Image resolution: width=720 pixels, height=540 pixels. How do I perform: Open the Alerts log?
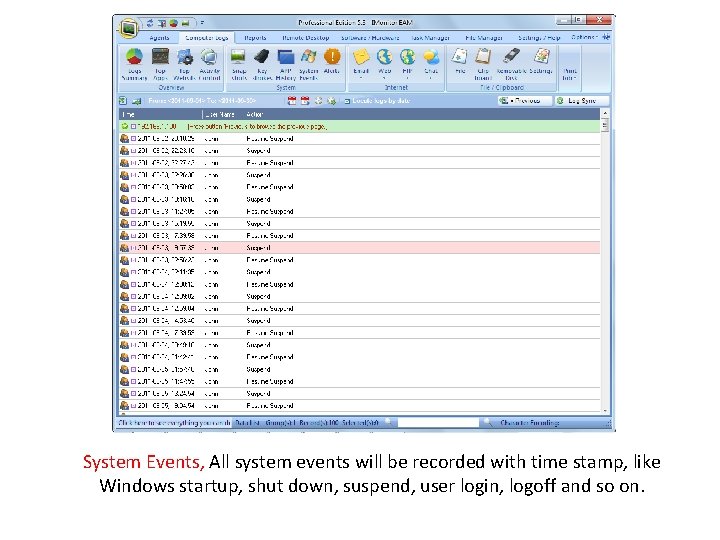pyautogui.click(x=332, y=62)
